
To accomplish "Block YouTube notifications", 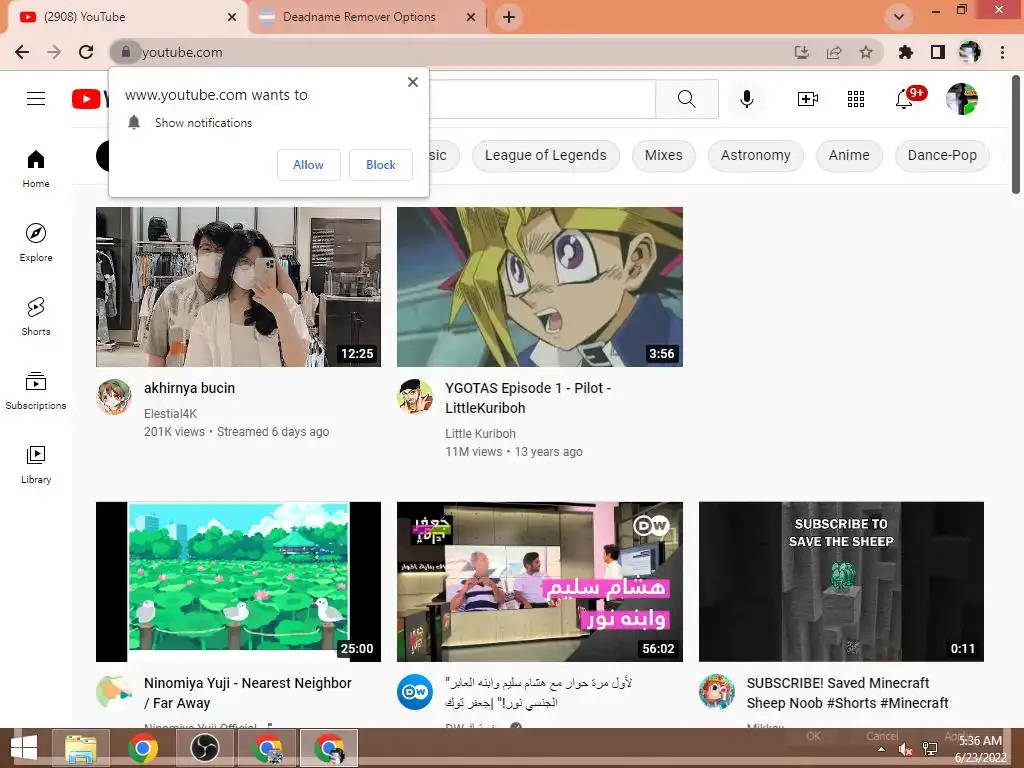I will point(381,165).
